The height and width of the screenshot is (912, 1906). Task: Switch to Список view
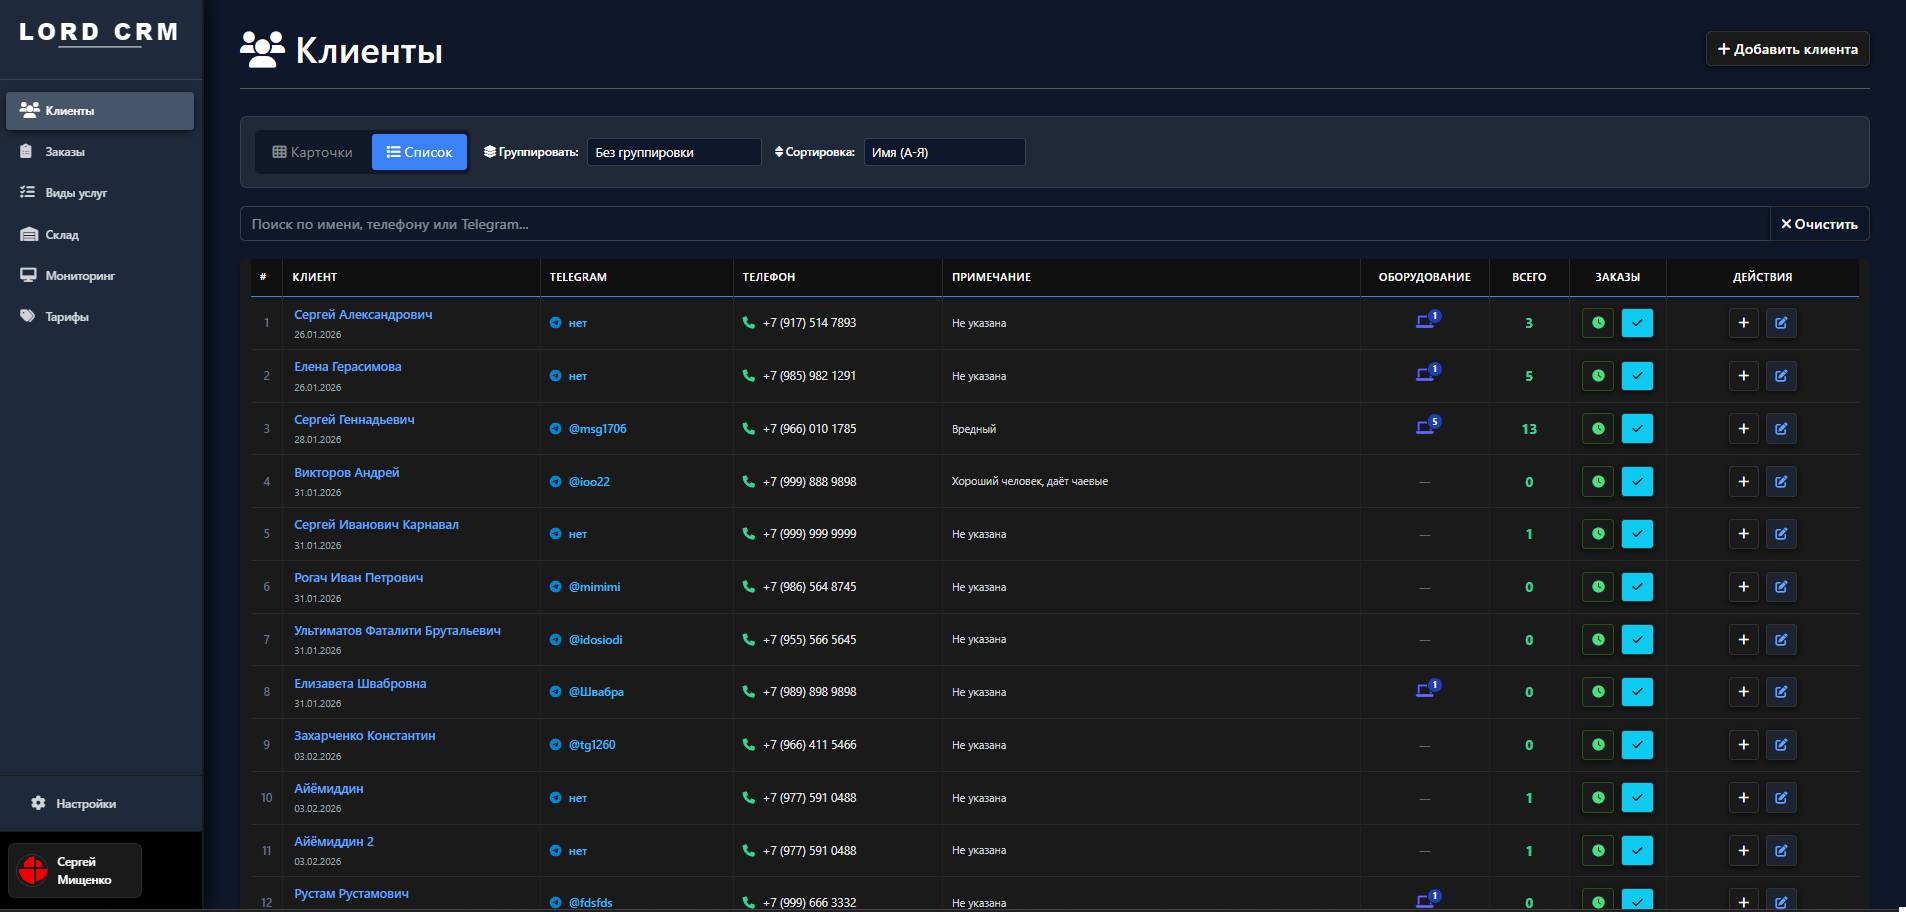point(420,152)
